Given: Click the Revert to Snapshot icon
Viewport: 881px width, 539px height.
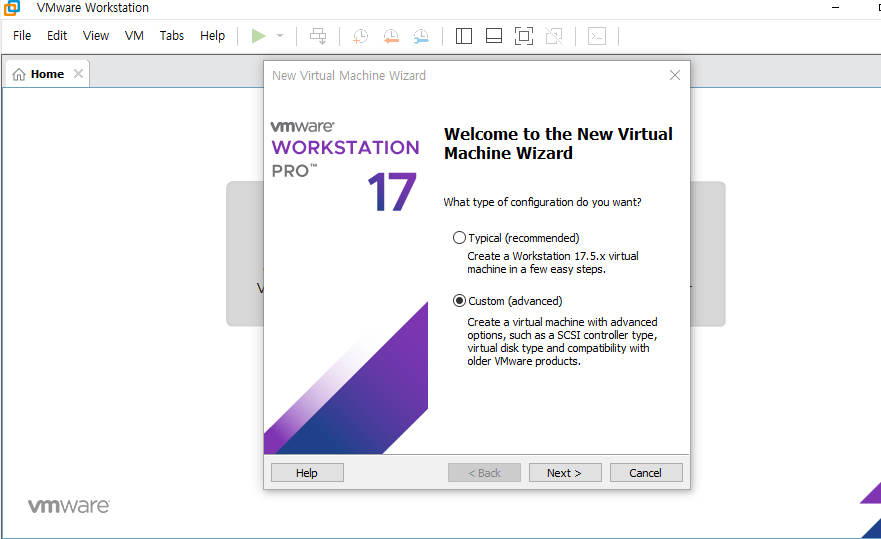Looking at the screenshot, I should [391, 36].
